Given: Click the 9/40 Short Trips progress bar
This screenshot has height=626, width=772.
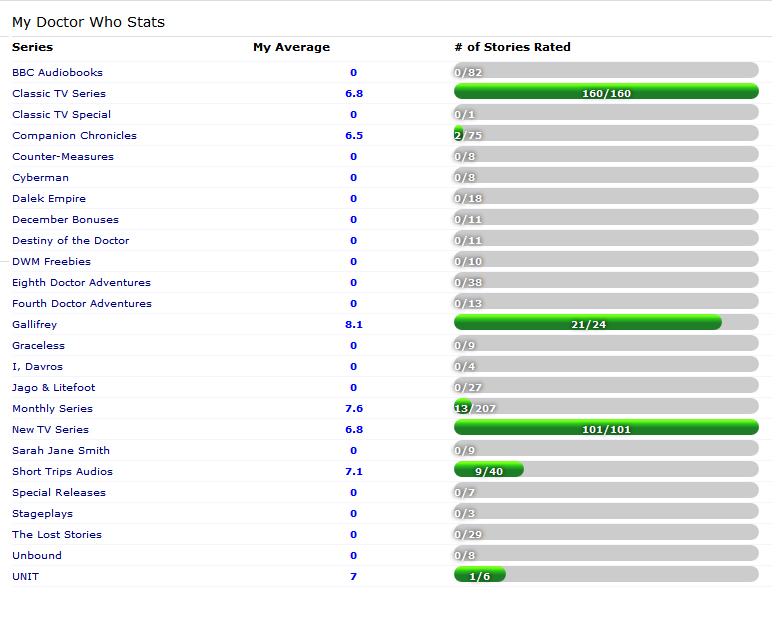Looking at the screenshot, I should pos(606,470).
